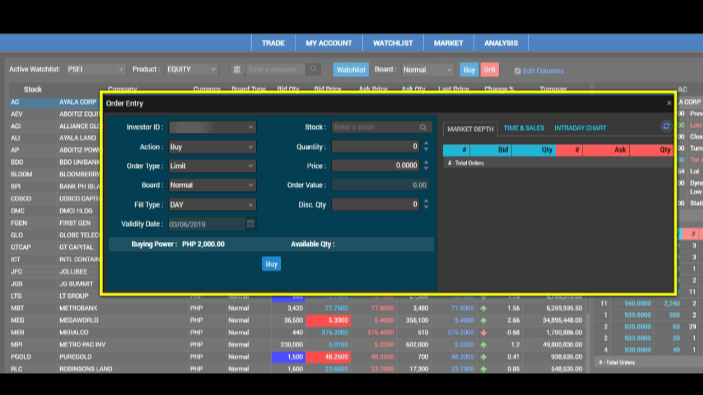Click the bank icon beside company search
This screenshot has height=395, width=703.
coord(237,69)
